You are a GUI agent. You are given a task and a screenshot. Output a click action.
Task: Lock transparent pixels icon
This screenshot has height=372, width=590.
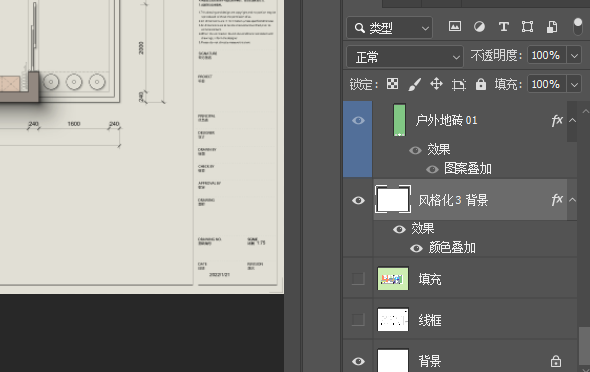coord(392,84)
